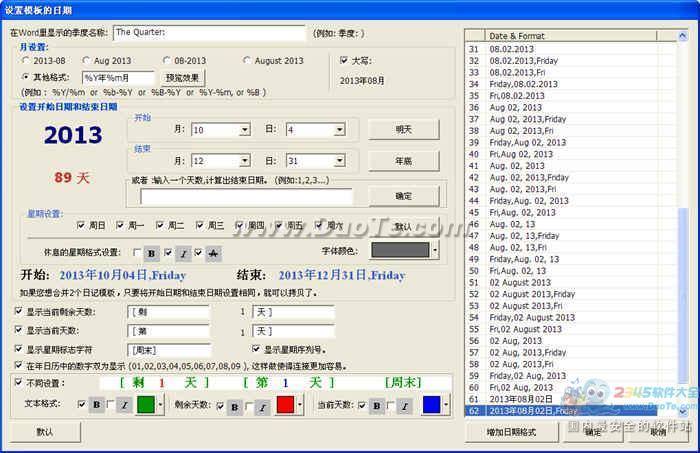Open dropdown arrow beside green text color
The width and height of the screenshot is (700, 453).
(x=160, y=405)
